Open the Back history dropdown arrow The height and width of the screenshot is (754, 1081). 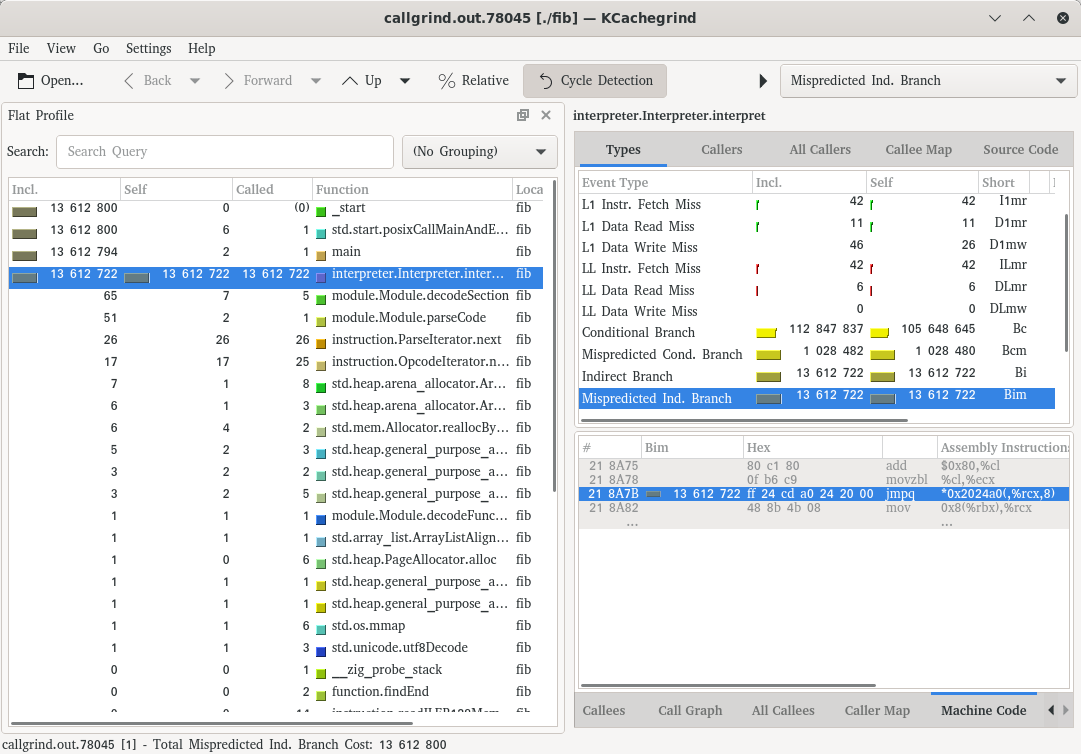click(195, 81)
